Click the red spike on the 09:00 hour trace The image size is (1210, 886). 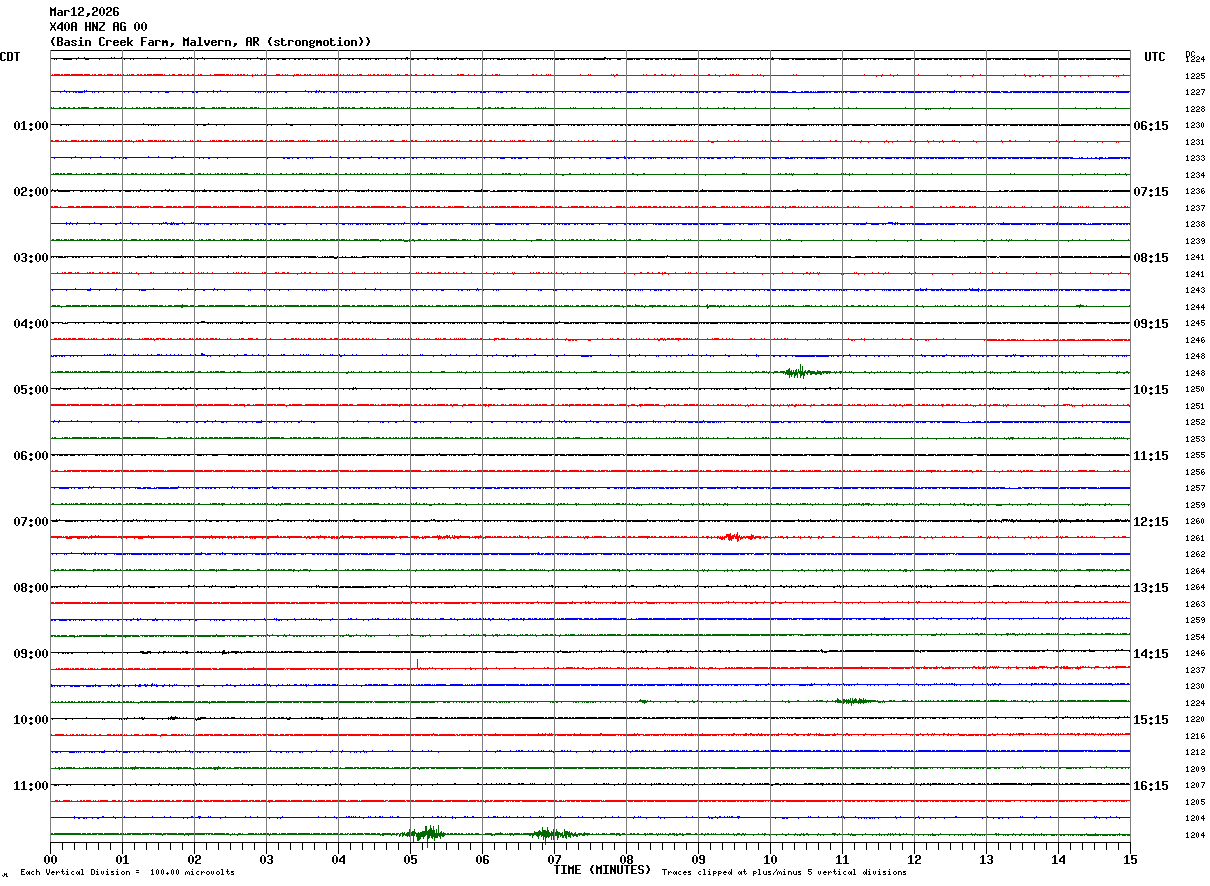pos(417,664)
